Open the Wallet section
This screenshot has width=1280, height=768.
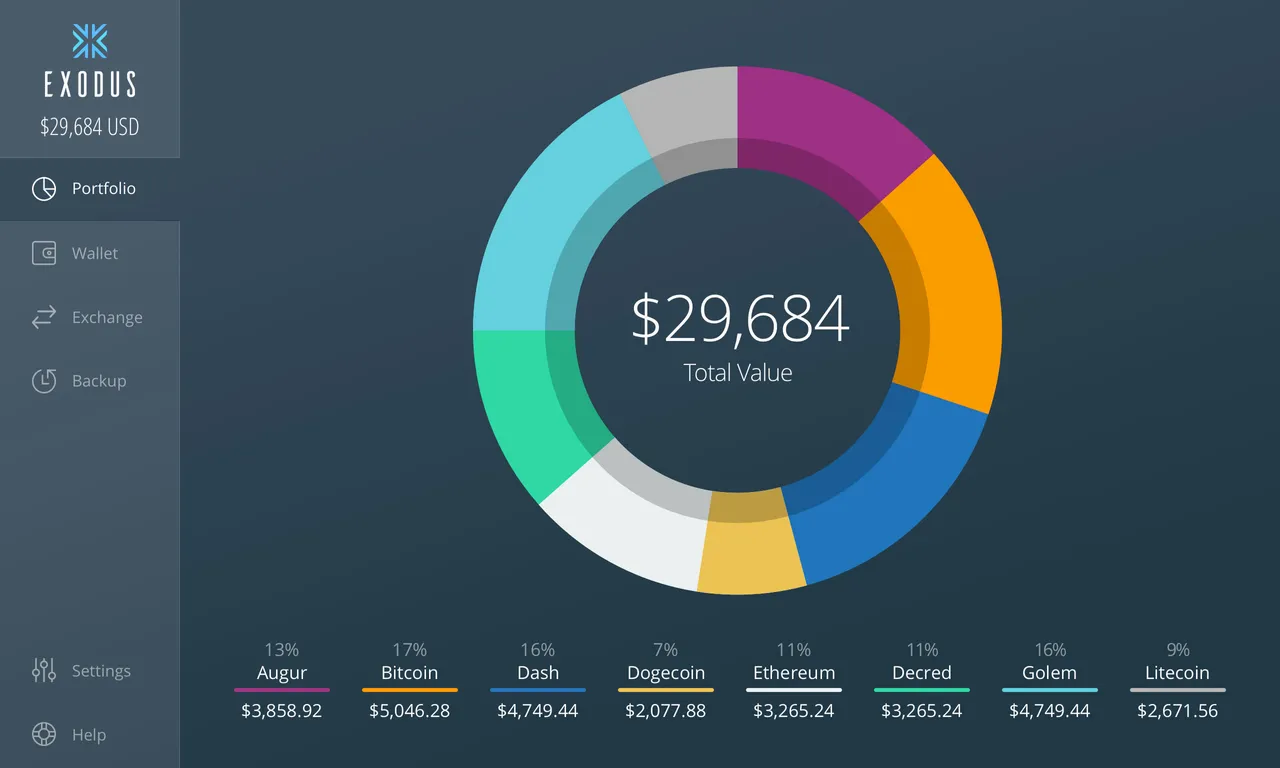(x=90, y=253)
